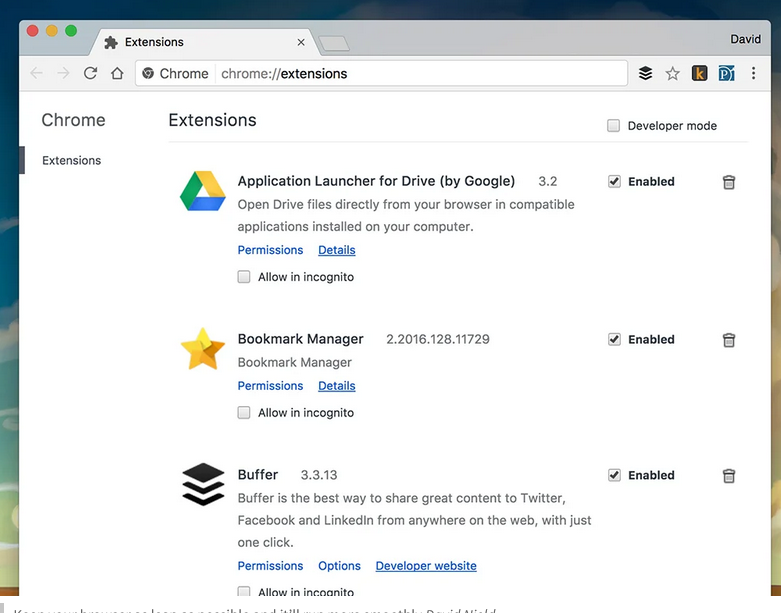781x613 pixels.
Task: View Permissions for Bookmark Manager
Action: pos(270,386)
